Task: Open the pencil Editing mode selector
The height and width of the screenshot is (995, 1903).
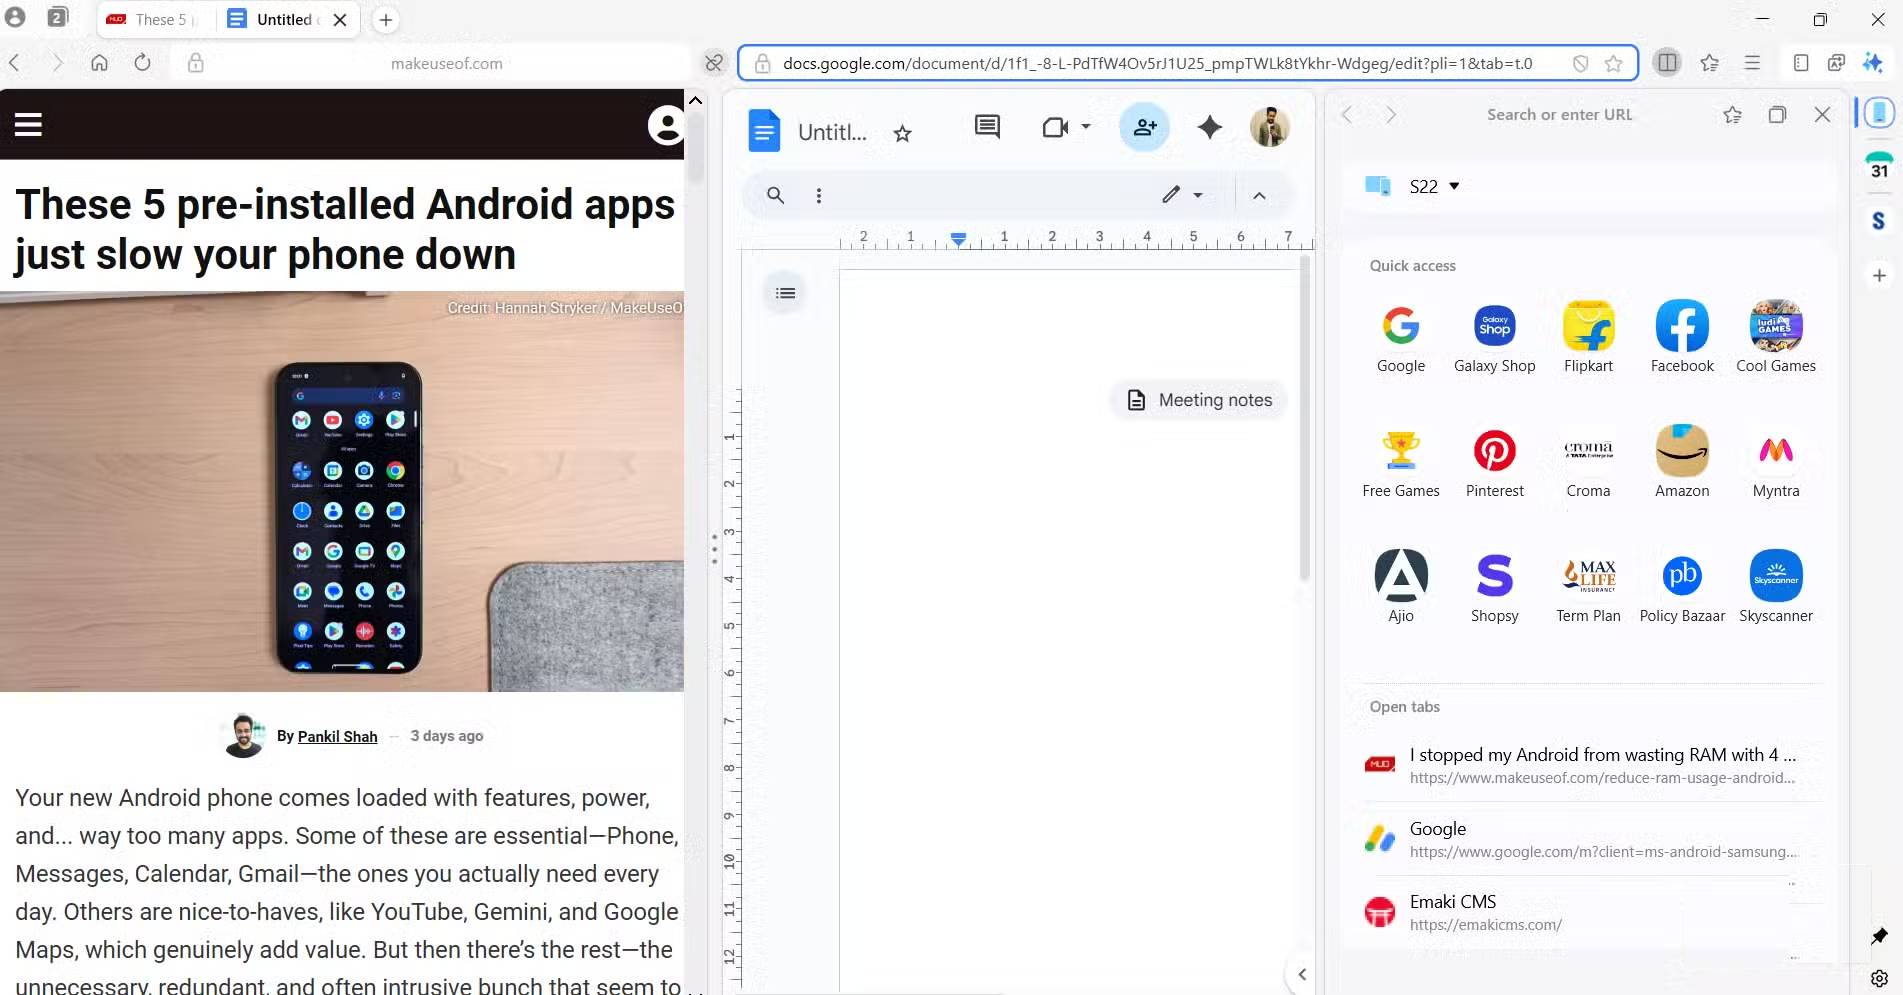Action: tap(1182, 195)
